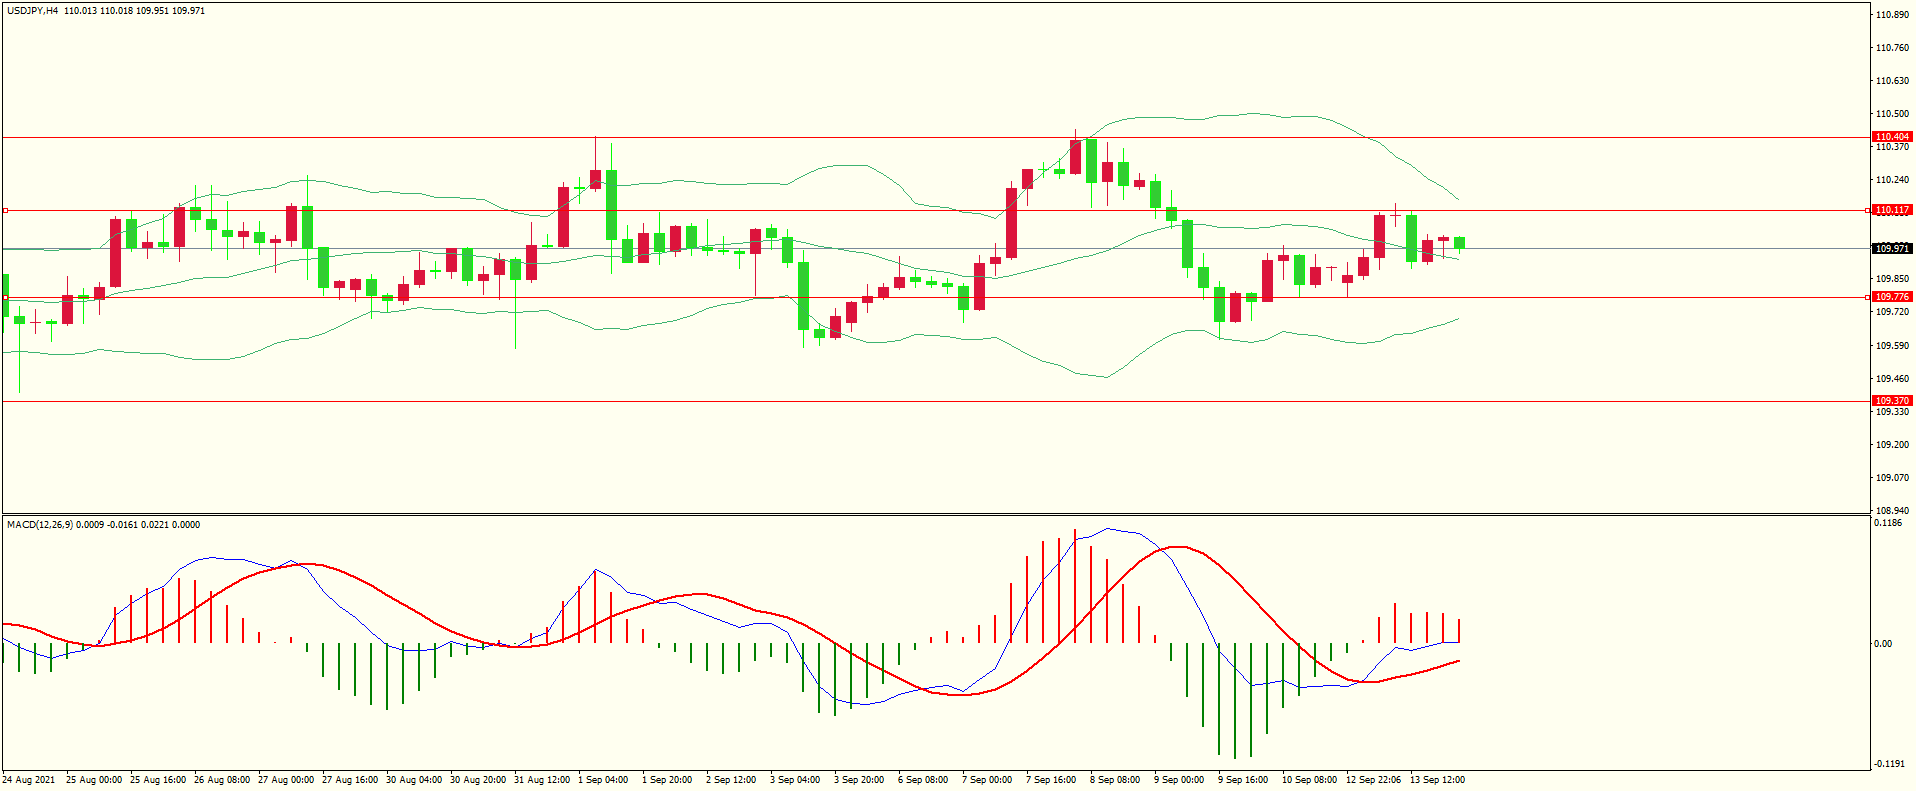
Task: Click the 2 Sep 12:00 time label
Action: click(x=731, y=780)
